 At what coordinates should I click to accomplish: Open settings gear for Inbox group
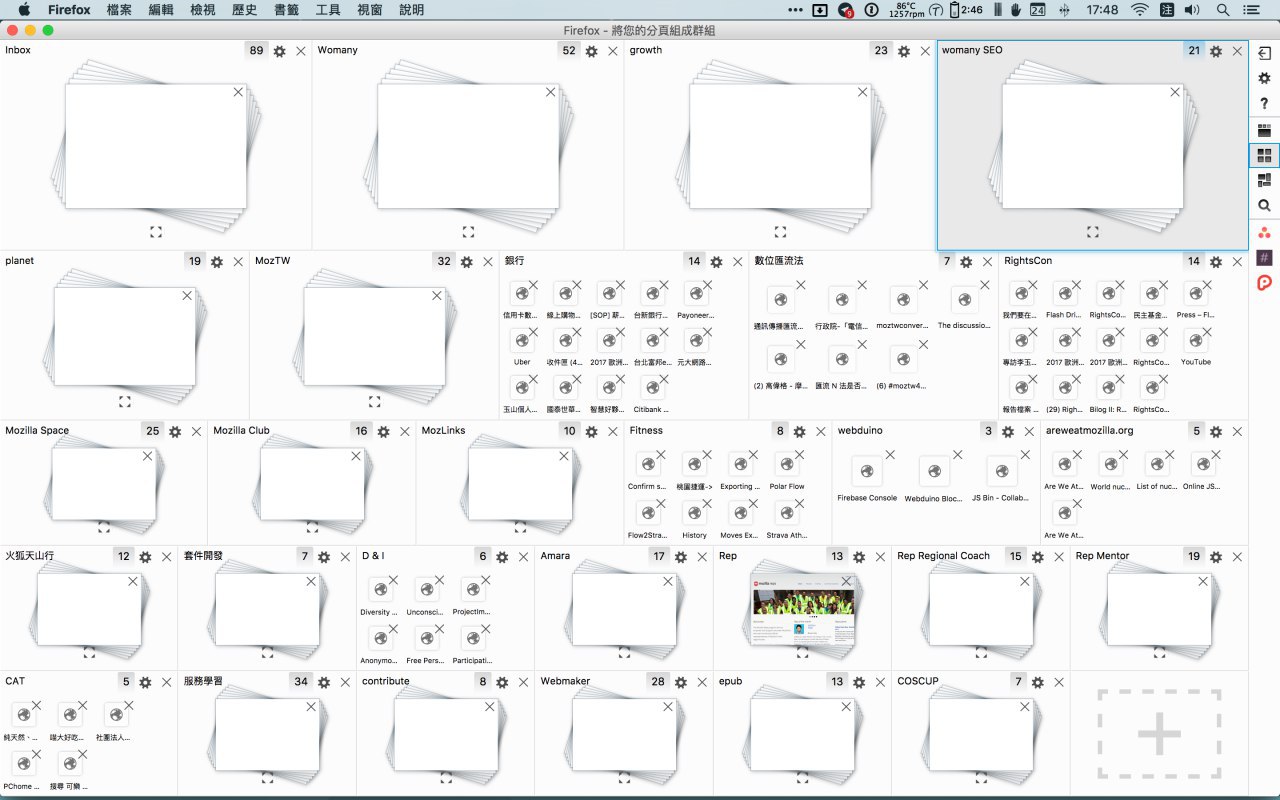pos(280,51)
